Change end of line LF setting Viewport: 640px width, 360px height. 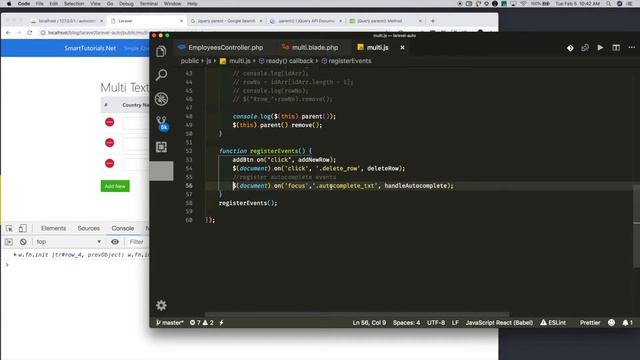[x=455, y=322]
